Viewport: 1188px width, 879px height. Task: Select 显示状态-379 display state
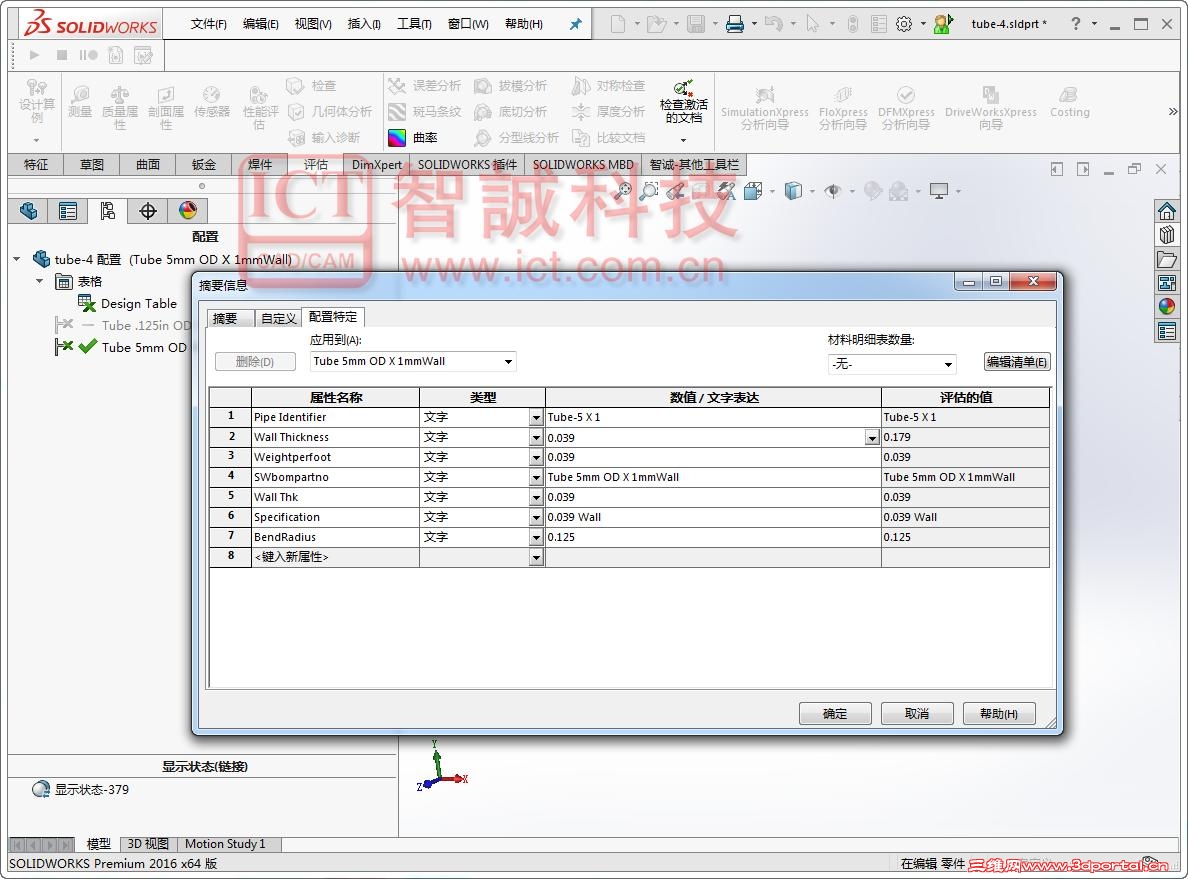pos(92,790)
